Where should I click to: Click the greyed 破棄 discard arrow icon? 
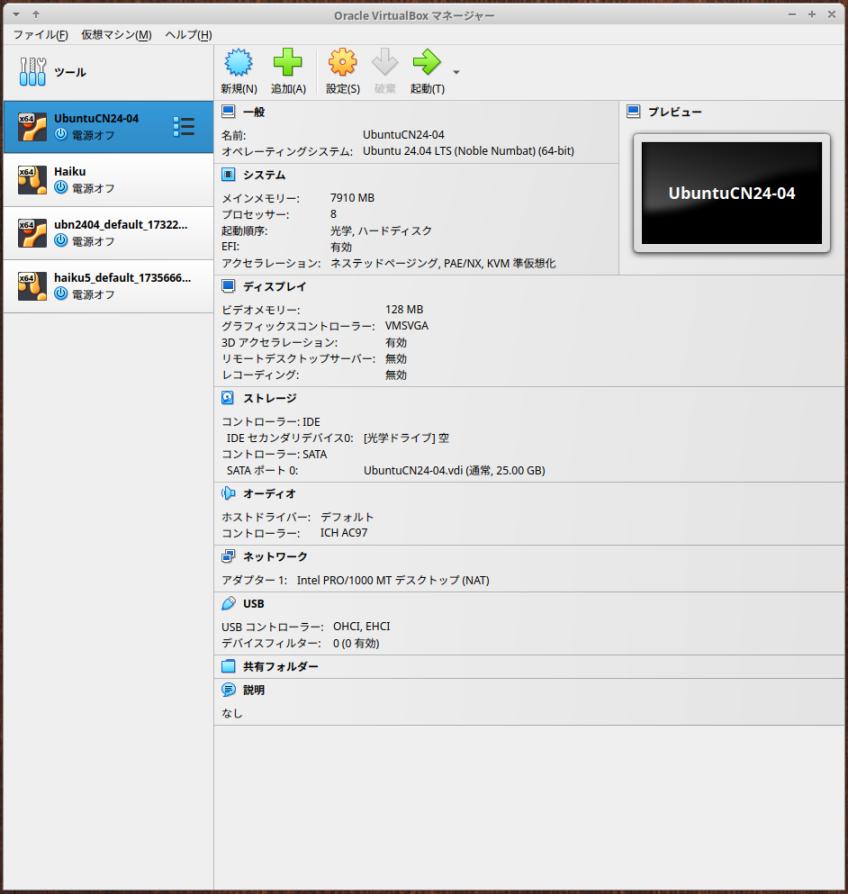click(x=385, y=62)
